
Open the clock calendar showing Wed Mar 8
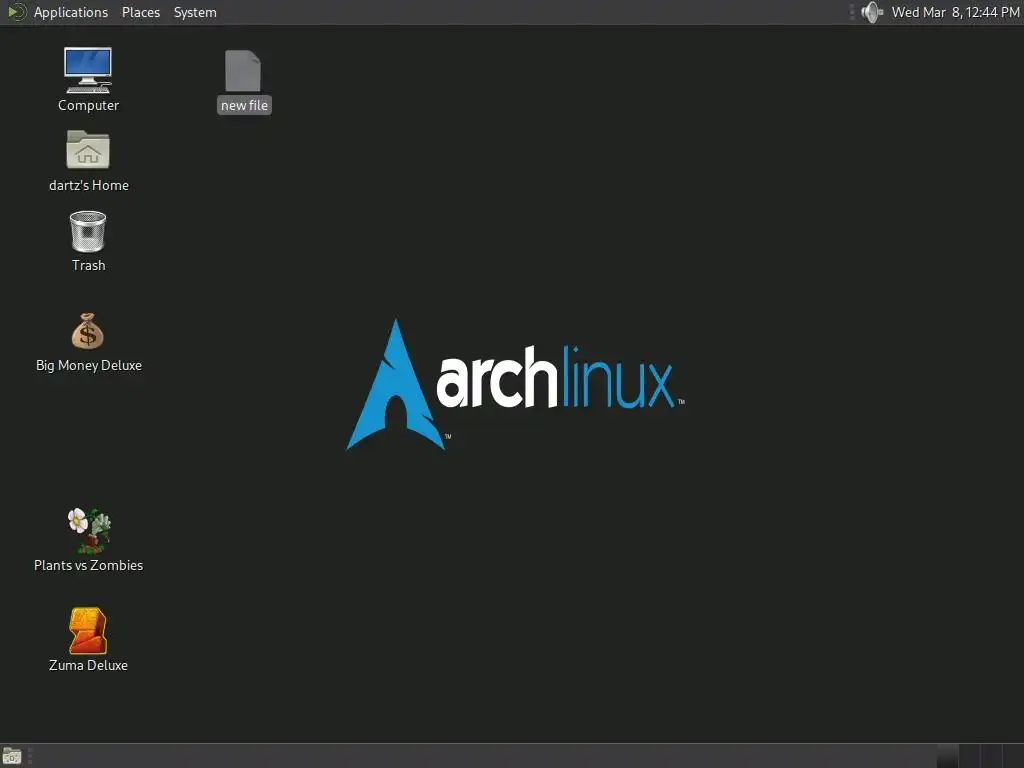coord(955,12)
